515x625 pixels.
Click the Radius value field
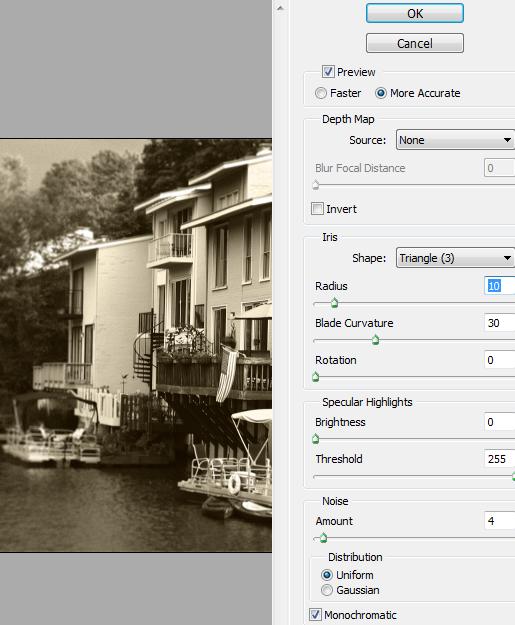[499, 286]
